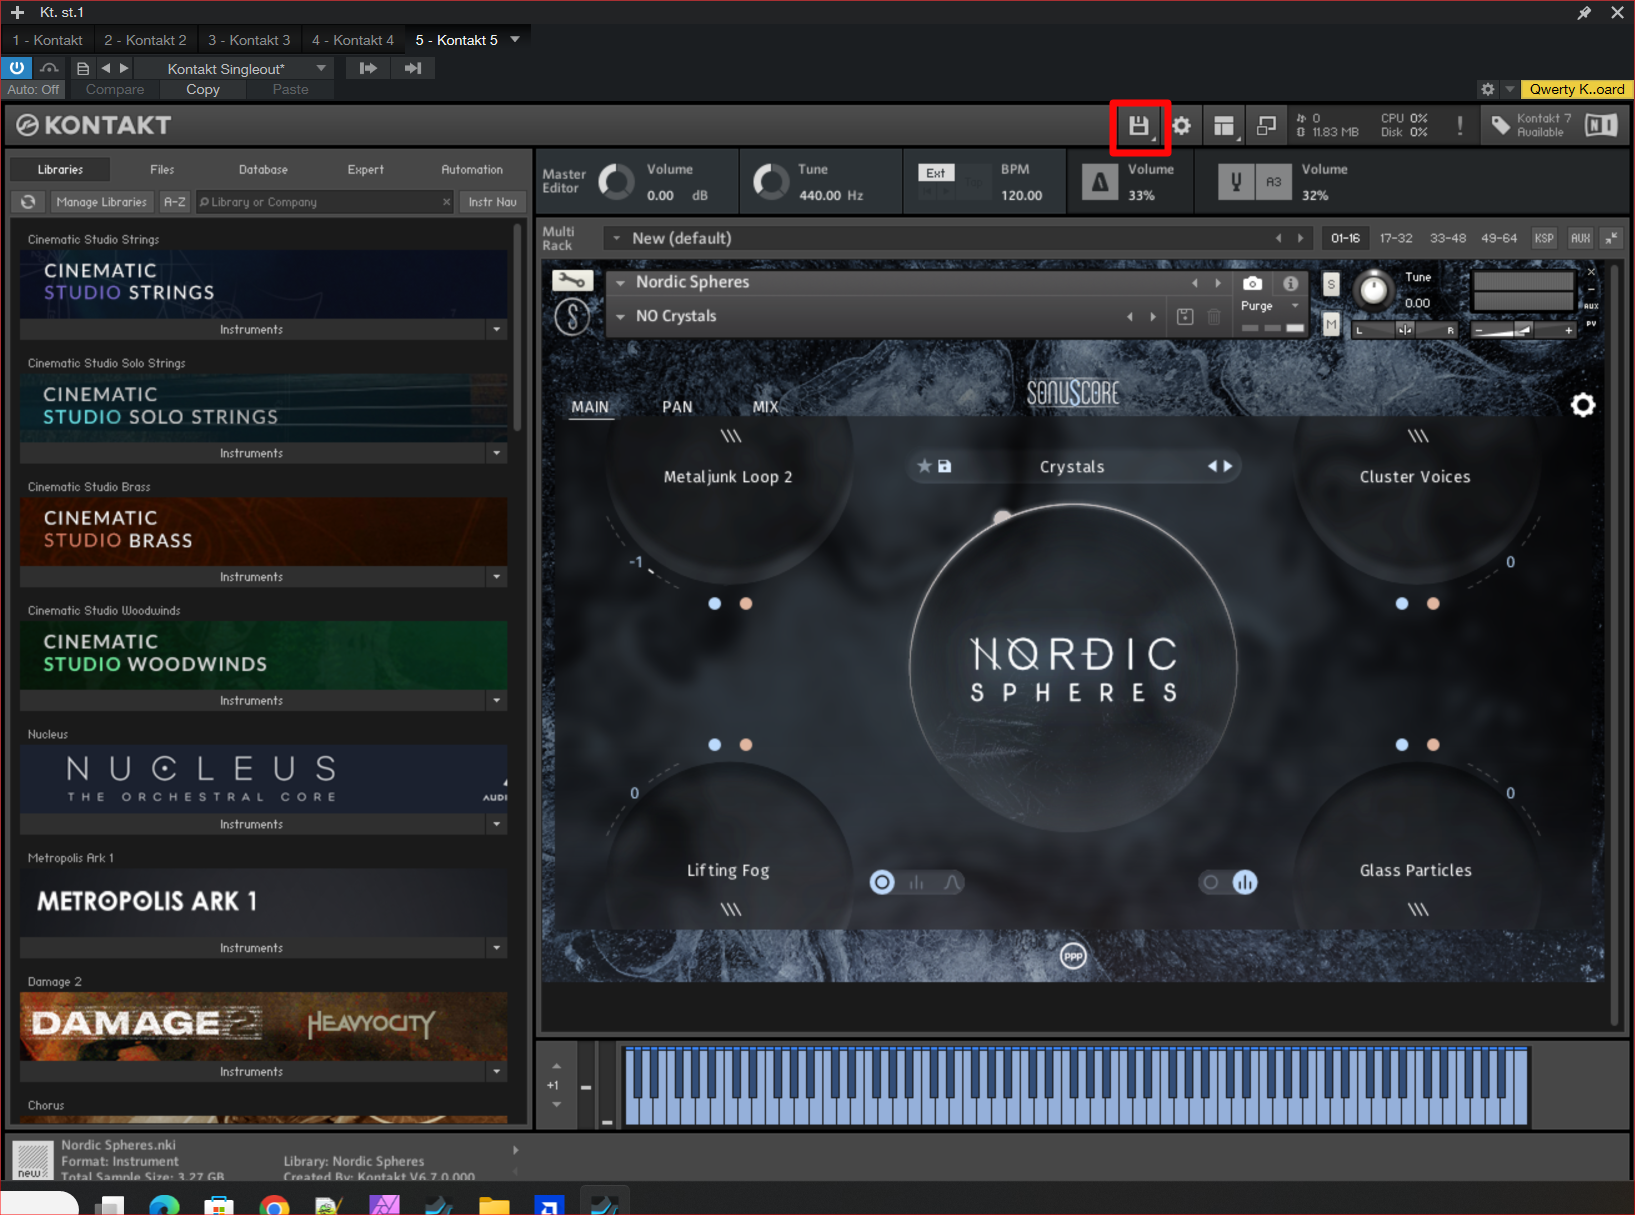This screenshot has width=1635, height=1215.
Task: Toggle the instrument Mute M button
Action: pos(1331,324)
